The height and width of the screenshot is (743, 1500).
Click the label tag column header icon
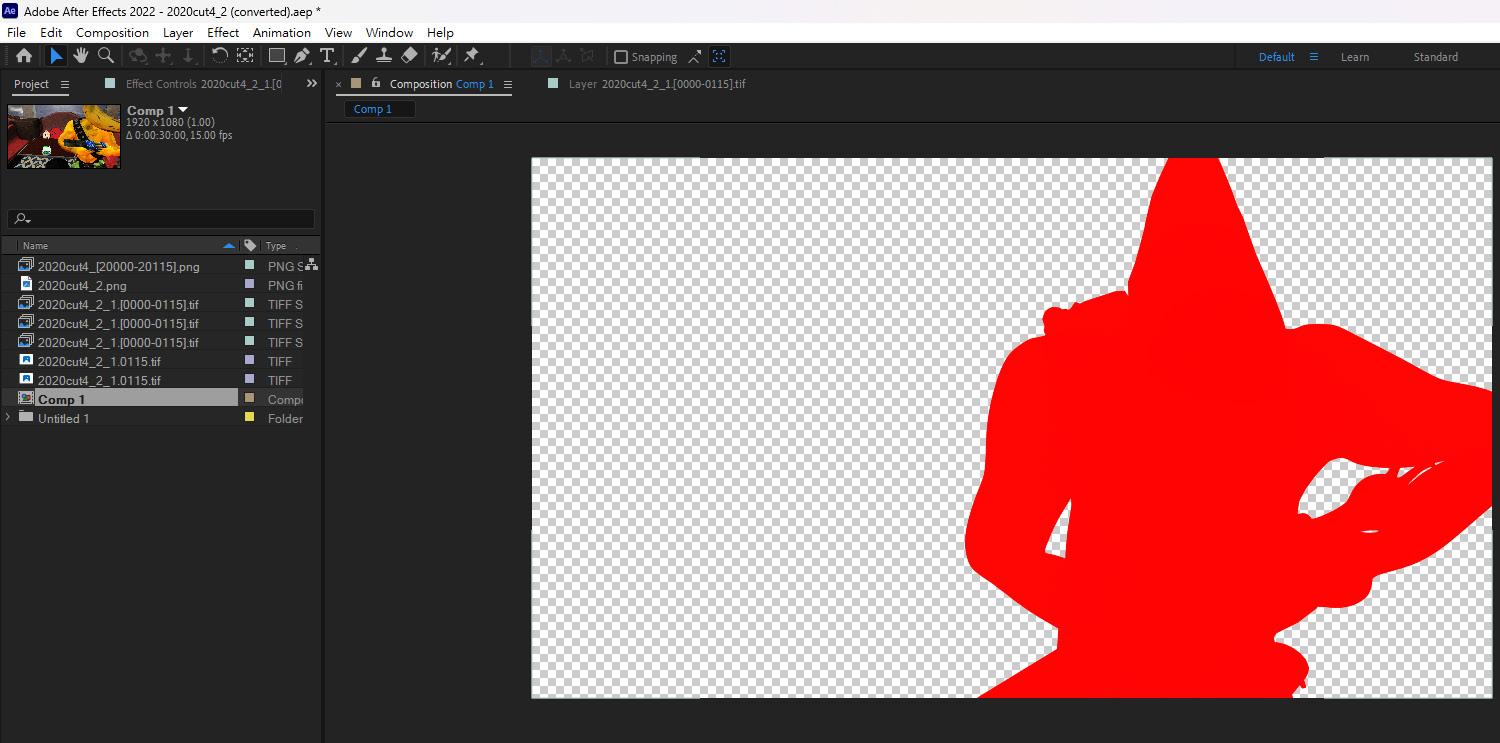(250, 245)
